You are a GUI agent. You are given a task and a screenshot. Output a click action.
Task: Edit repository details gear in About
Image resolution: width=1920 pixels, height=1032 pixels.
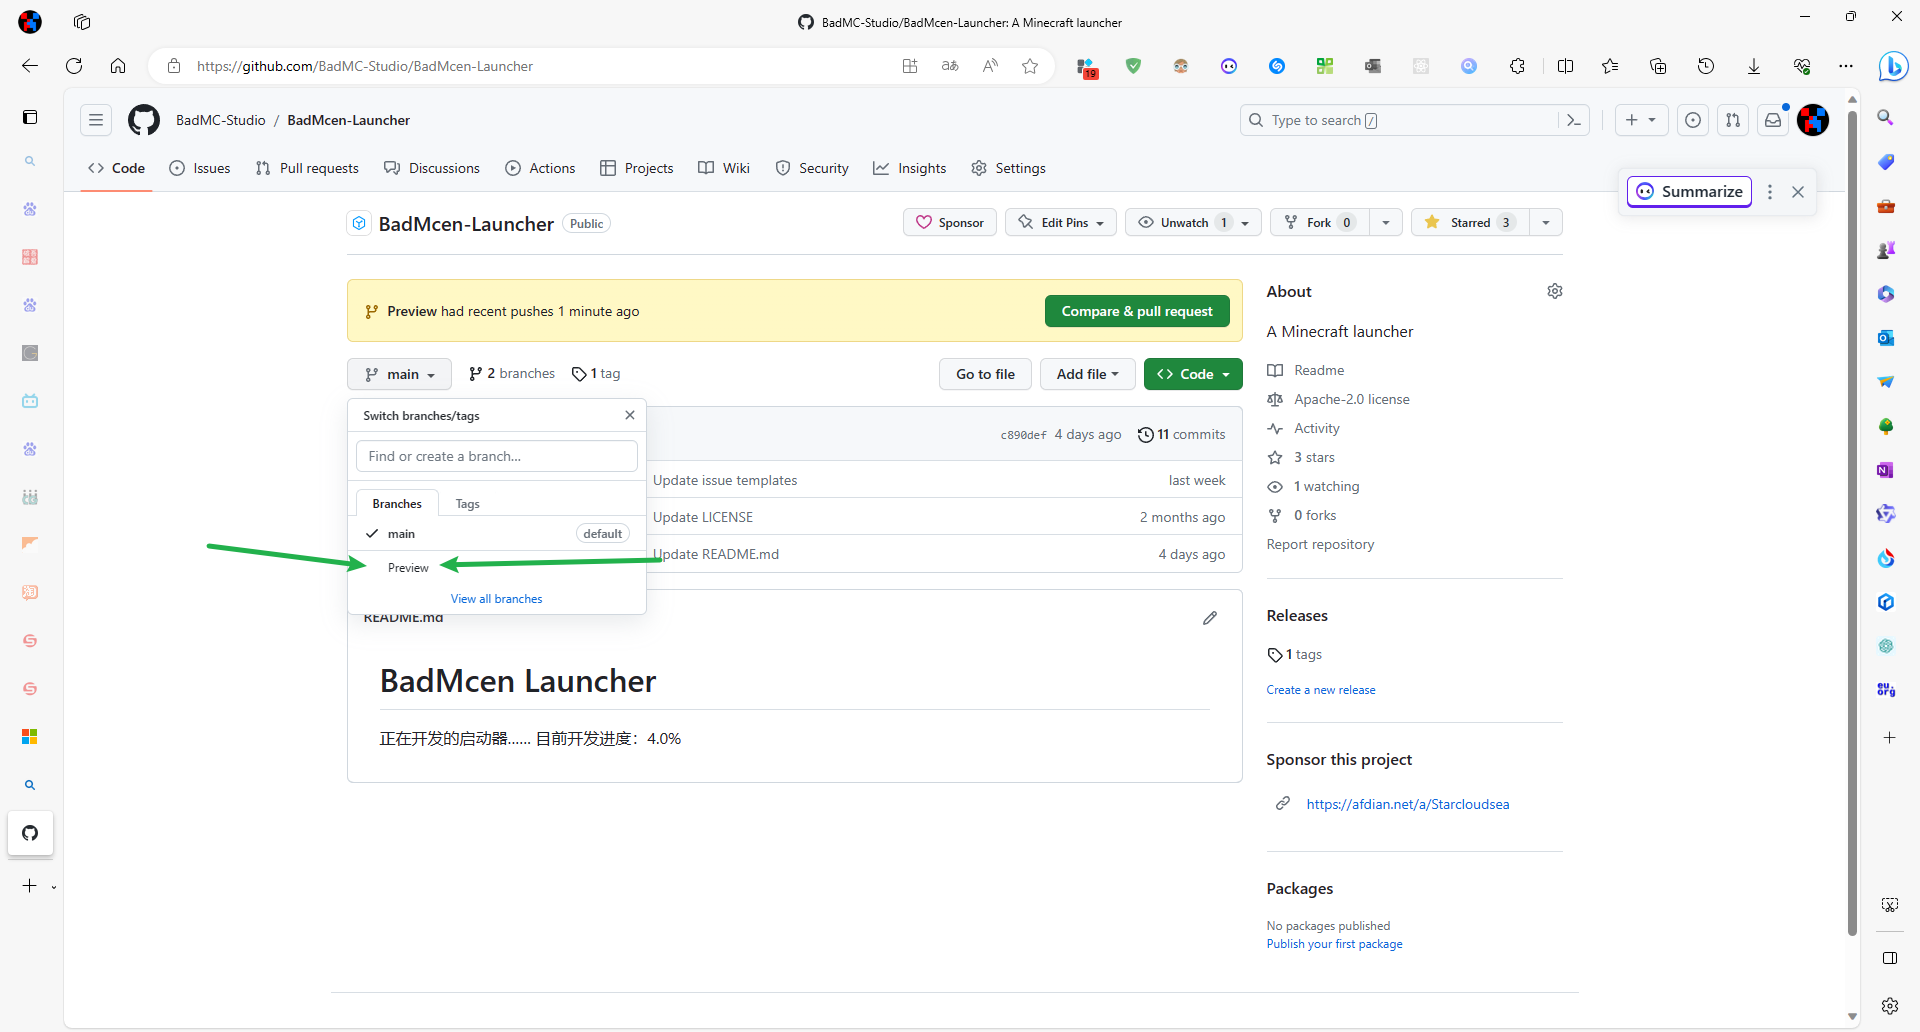point(1555,291)
